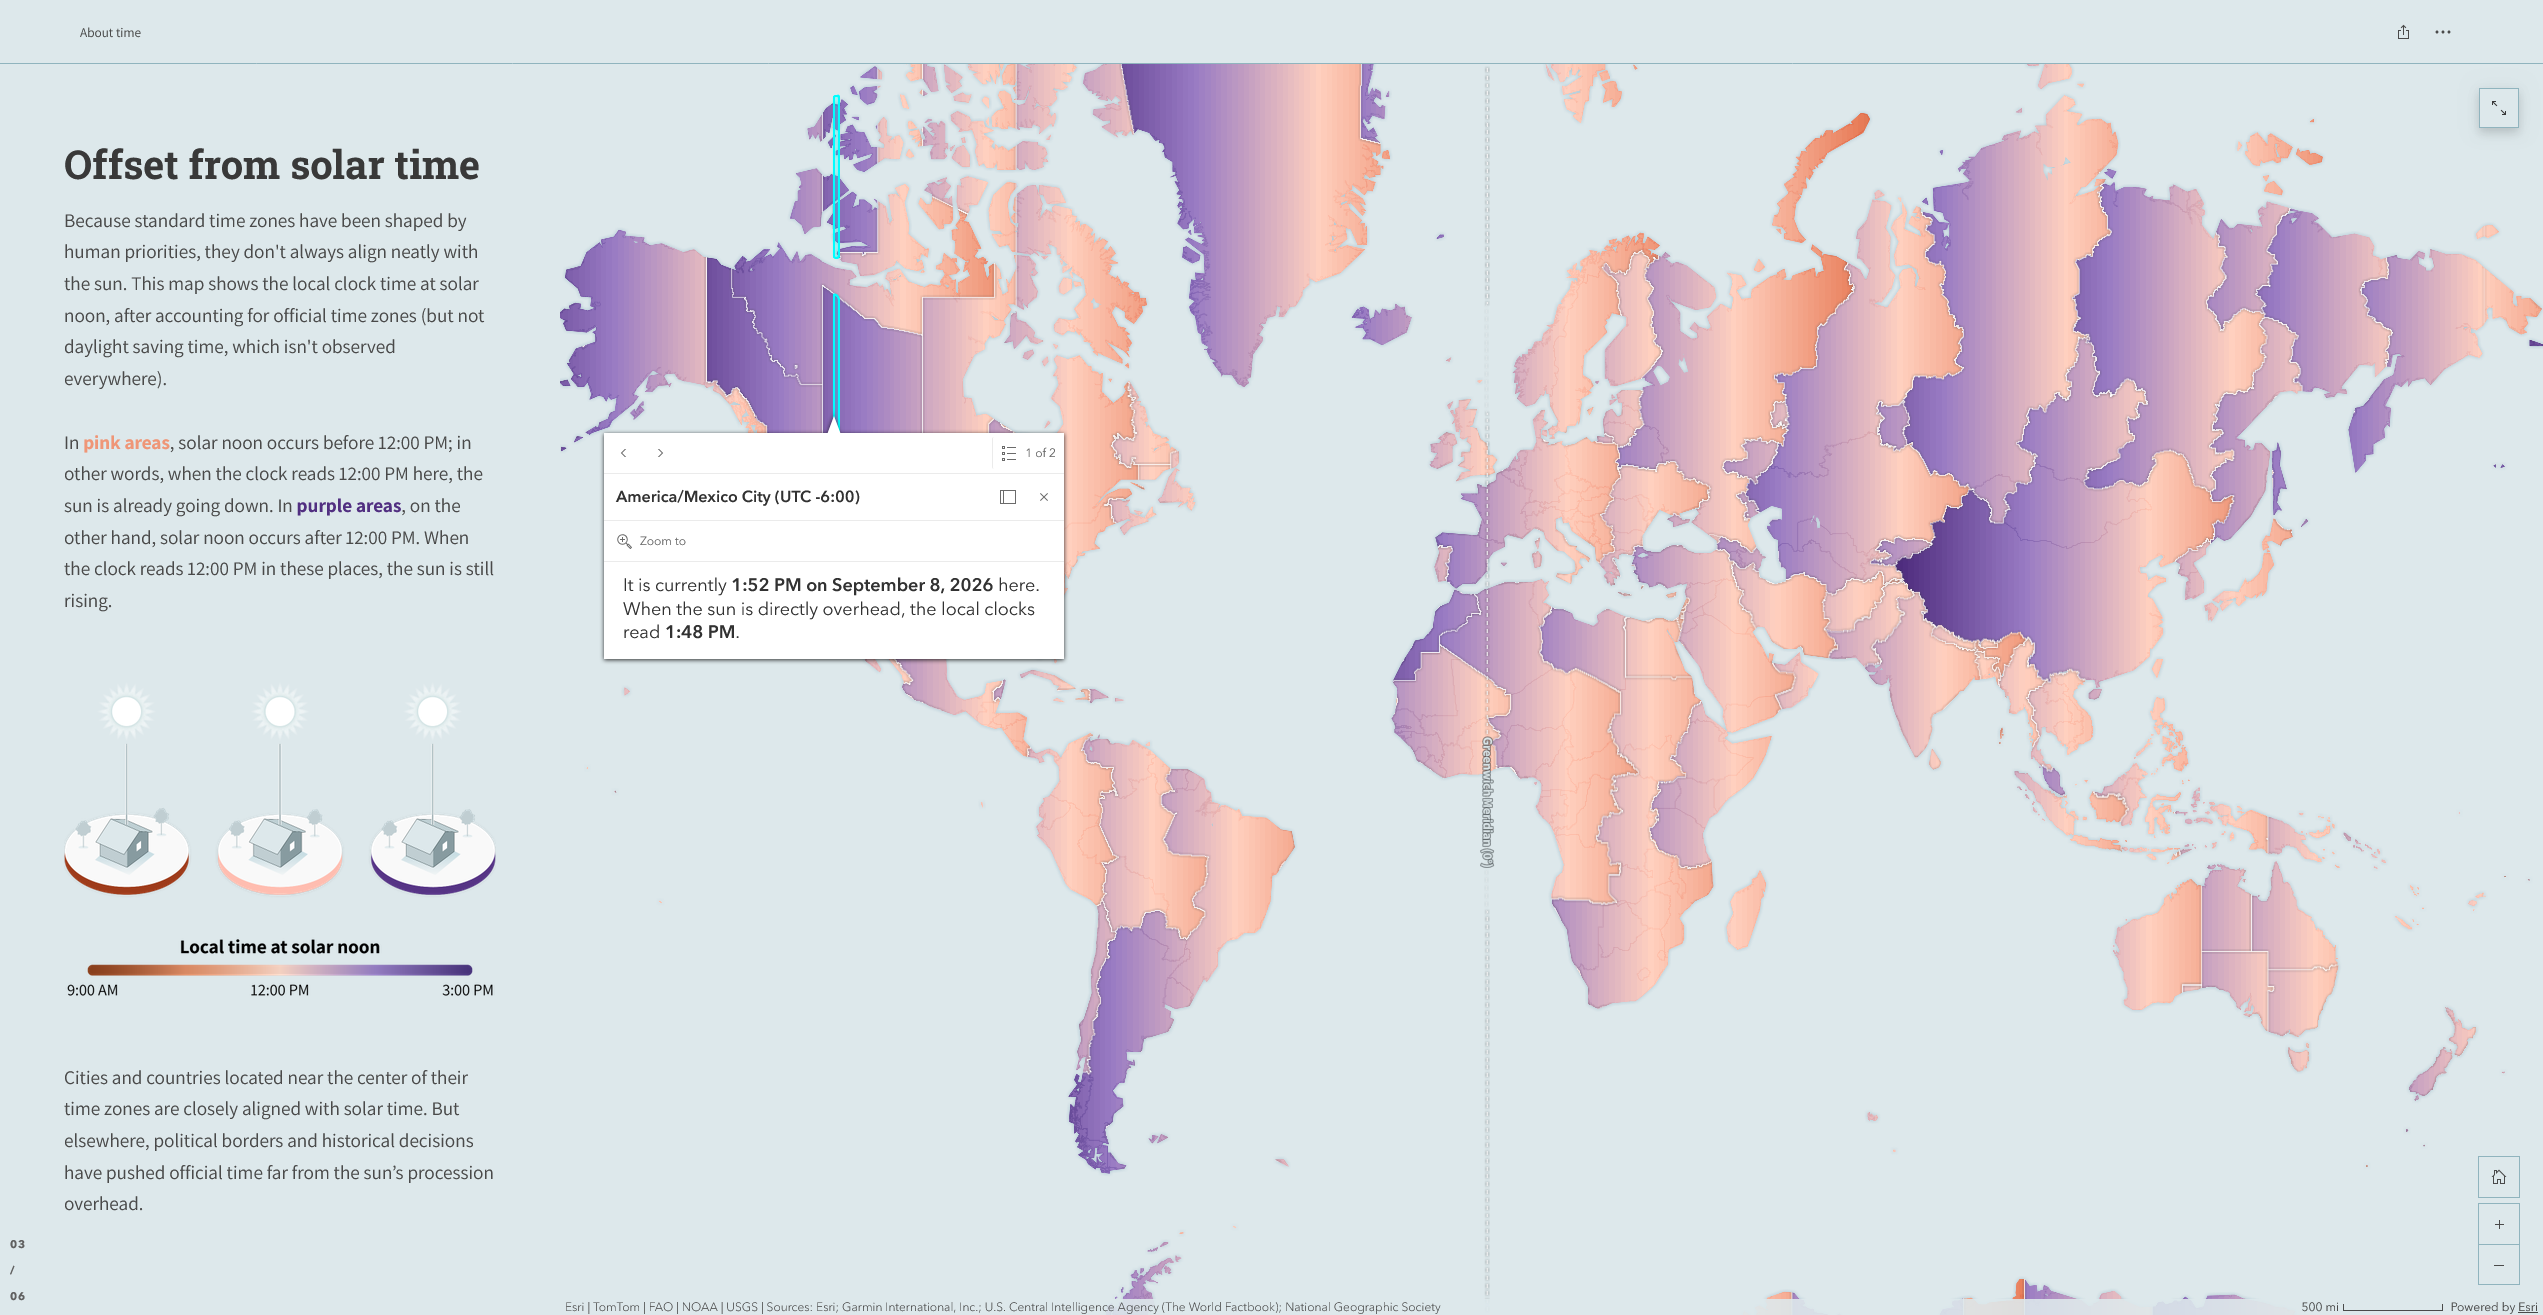Open the About time story title
2543x1315 pixels.
tap(110, 33)
